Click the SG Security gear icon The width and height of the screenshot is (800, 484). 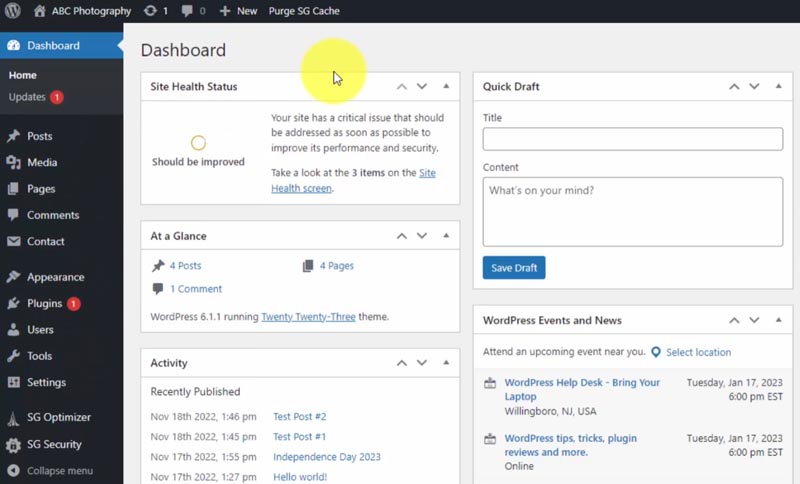click(x=13, y=445)
